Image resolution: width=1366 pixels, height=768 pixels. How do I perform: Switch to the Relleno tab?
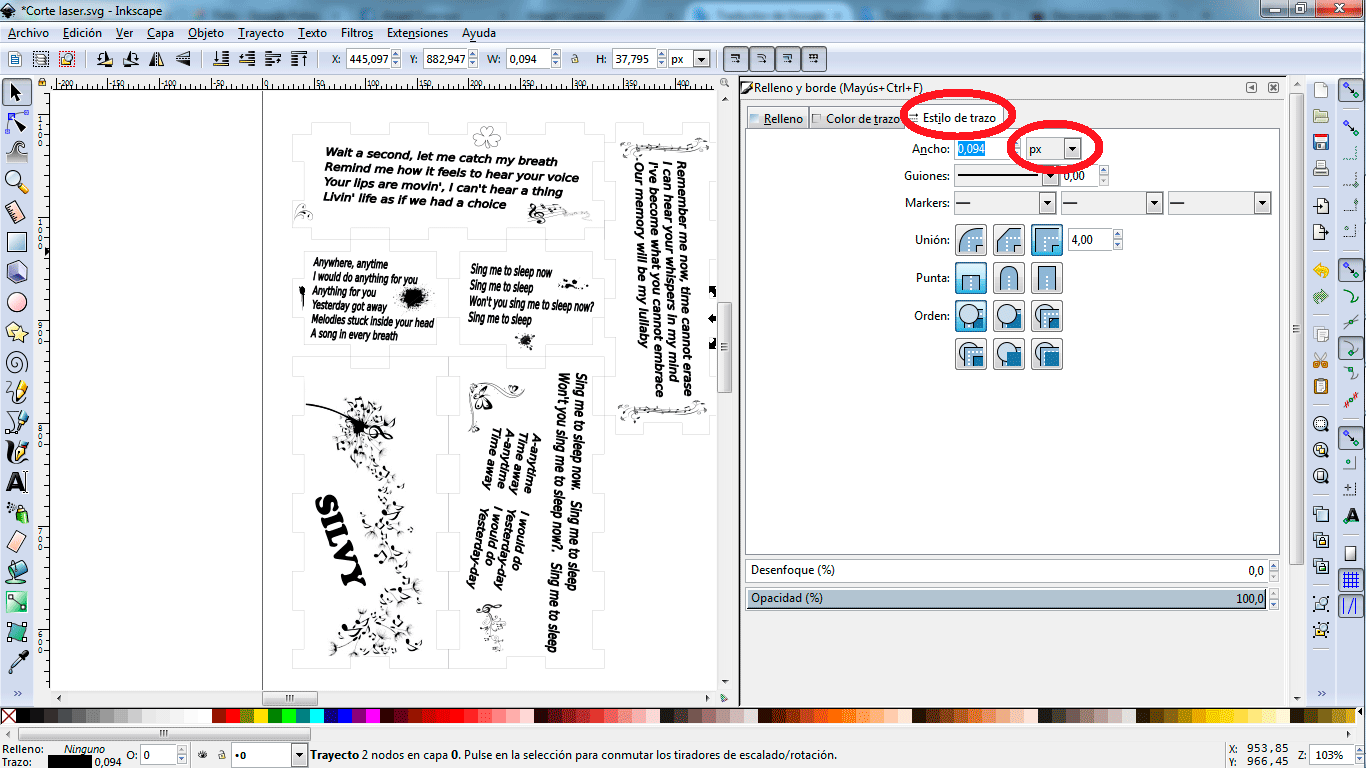[777, 119]
